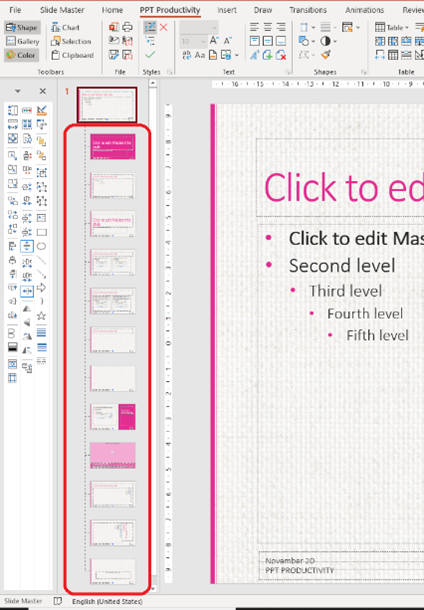Click the "Fifth level" bullet text
424x610 pixels.
coord(377,335)
